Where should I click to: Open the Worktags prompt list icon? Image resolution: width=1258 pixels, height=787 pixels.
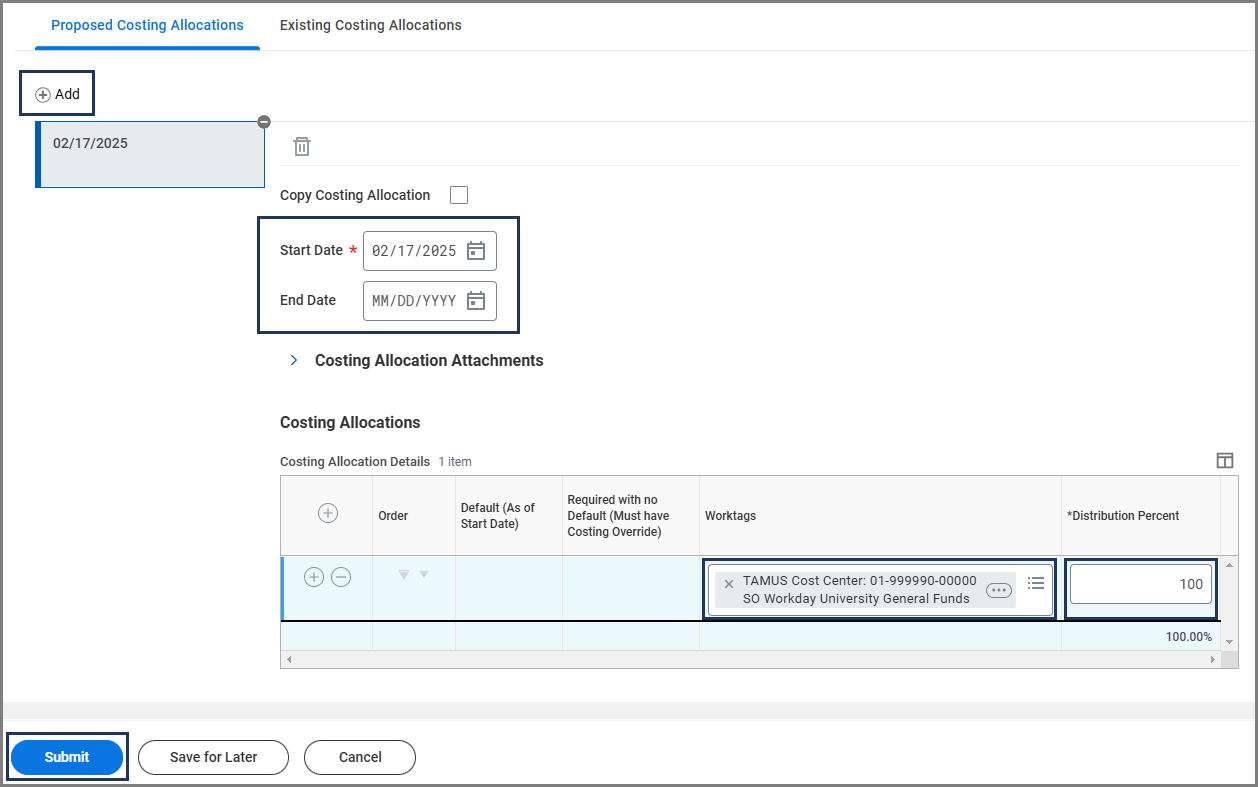1036,583
